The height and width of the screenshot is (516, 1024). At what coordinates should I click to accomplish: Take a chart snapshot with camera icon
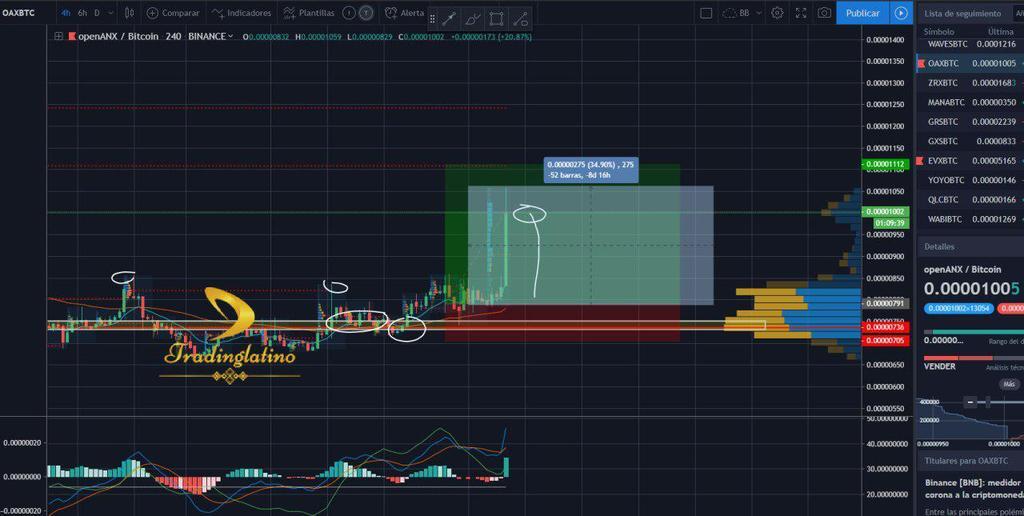(824, 13)
